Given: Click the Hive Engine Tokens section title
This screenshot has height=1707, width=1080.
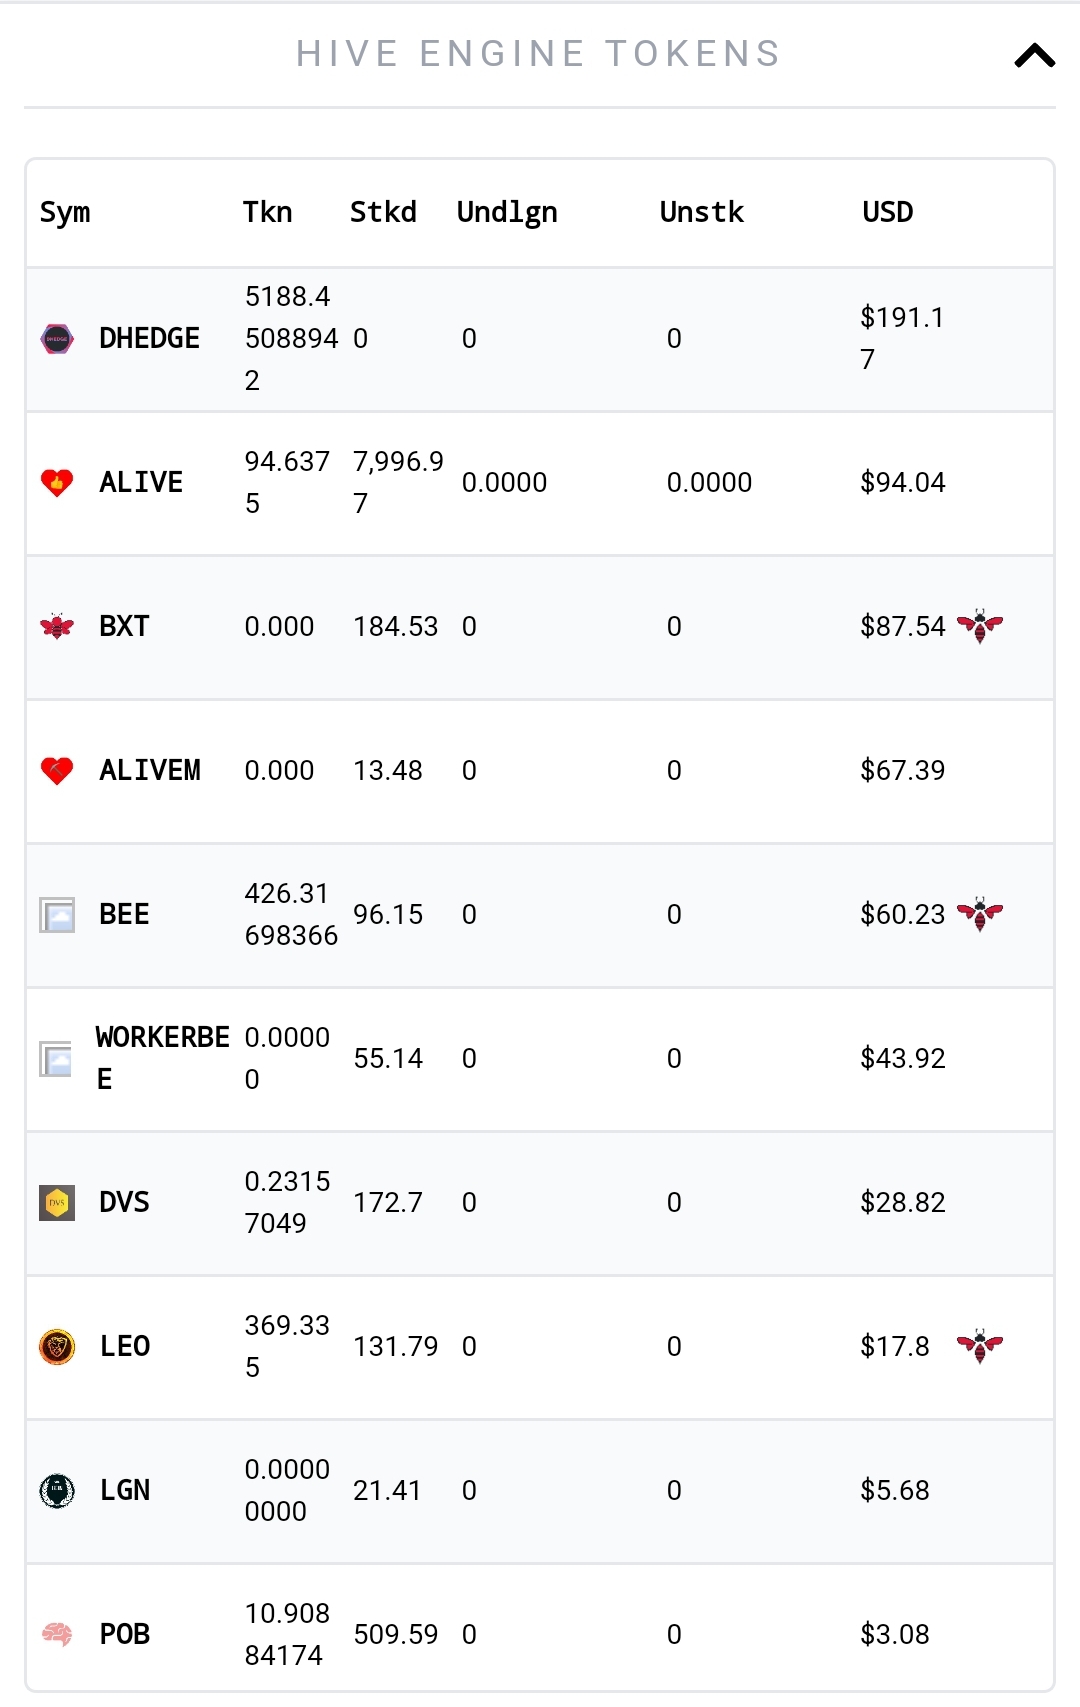Looking at the screenshot, I should point(539,54).
